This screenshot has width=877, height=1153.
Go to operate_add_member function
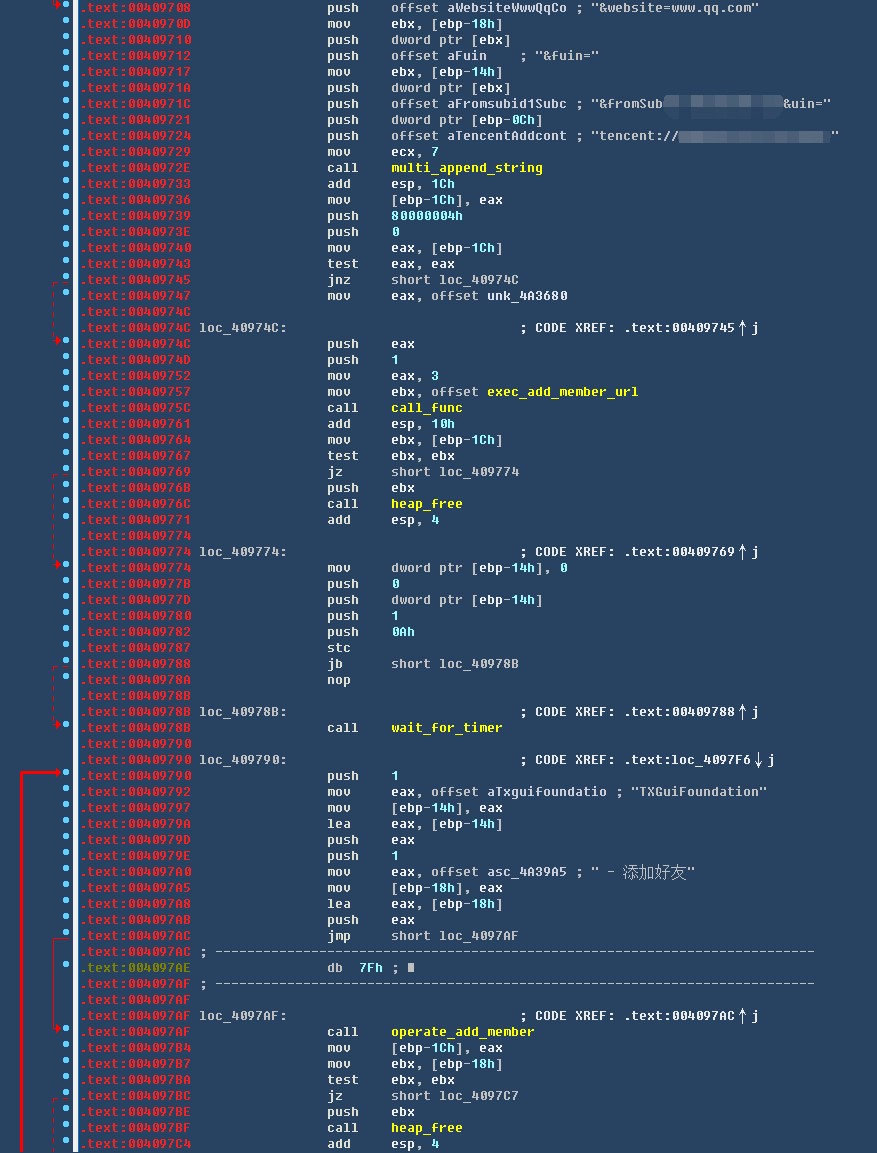click(x=462, y=1032)
